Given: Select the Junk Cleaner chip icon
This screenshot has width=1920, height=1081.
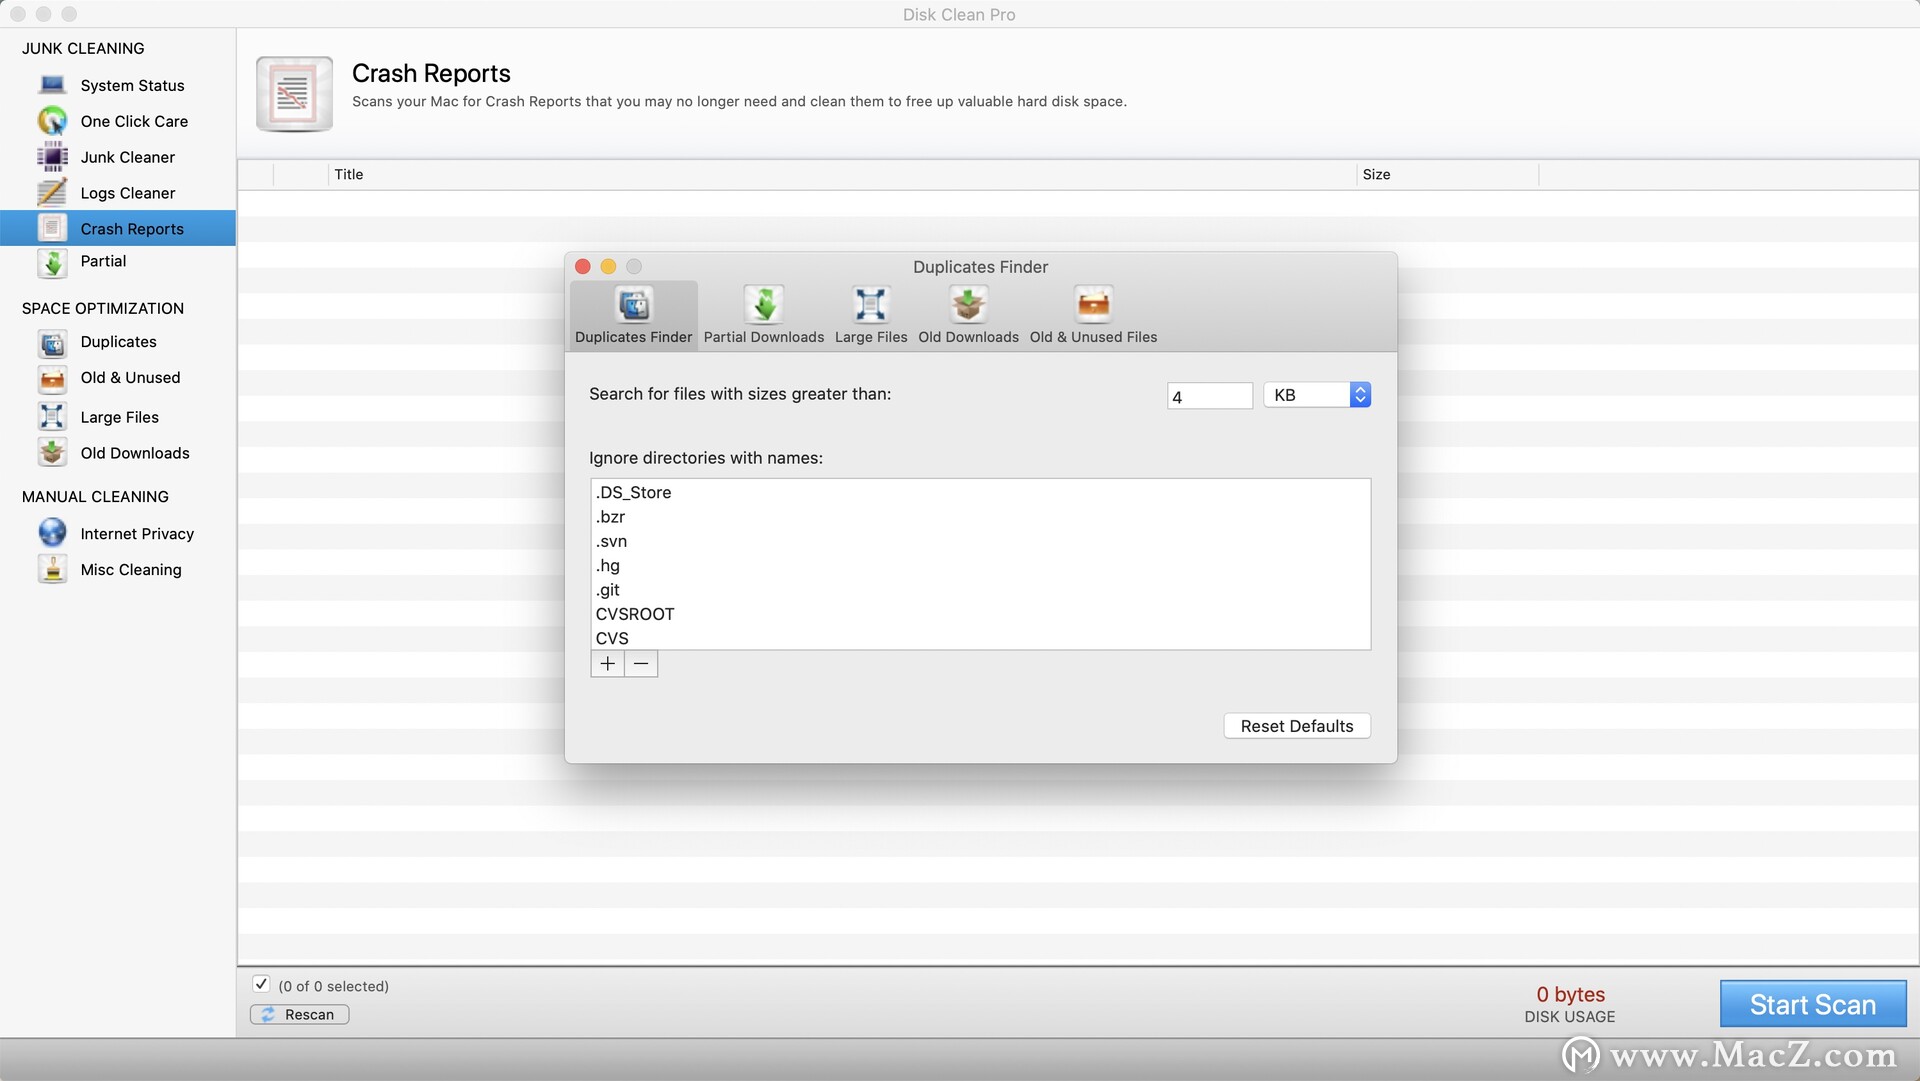Looking at the screenshot, I should [52, 157].
